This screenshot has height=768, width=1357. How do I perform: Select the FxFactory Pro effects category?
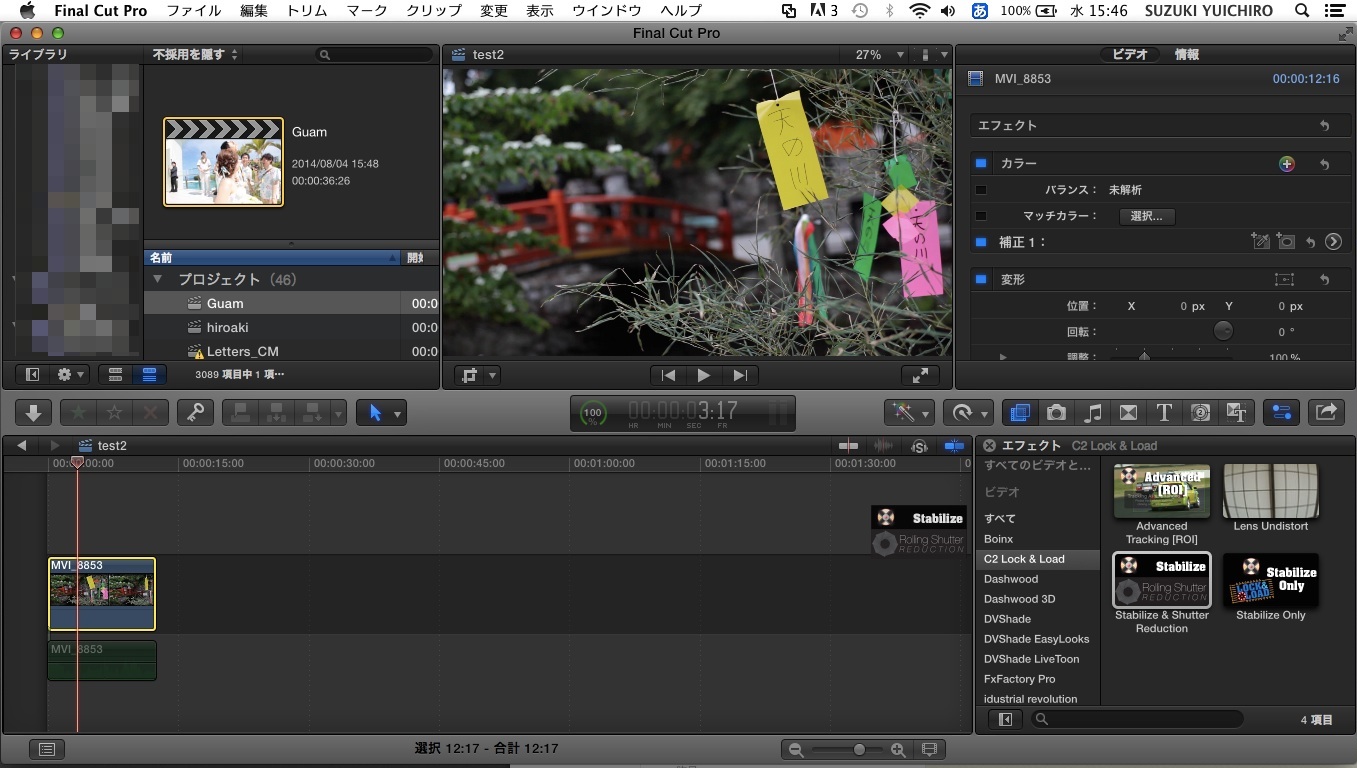click(x=1019, y=679)
